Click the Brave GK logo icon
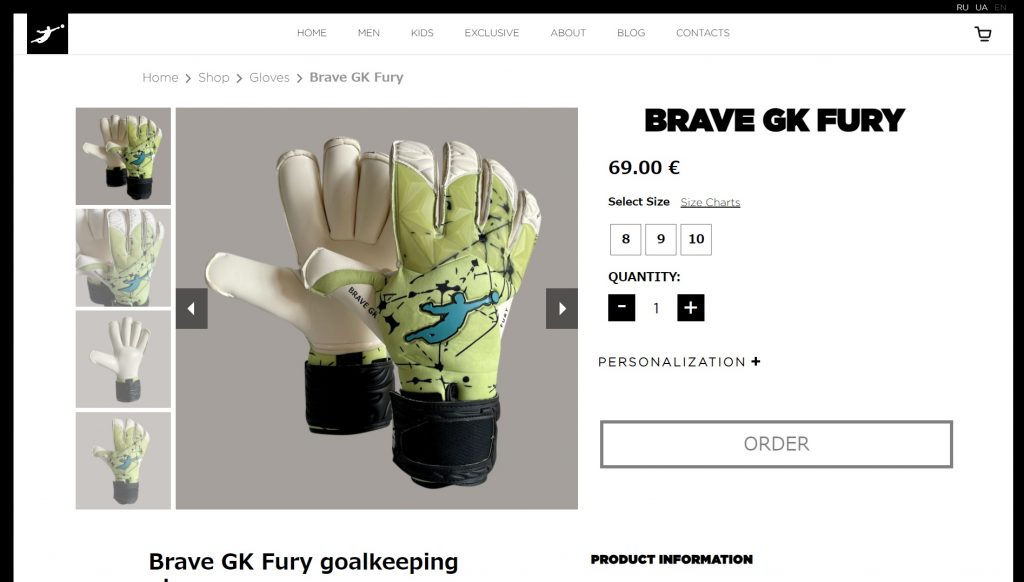1024x582 pixels. point(48,34)
